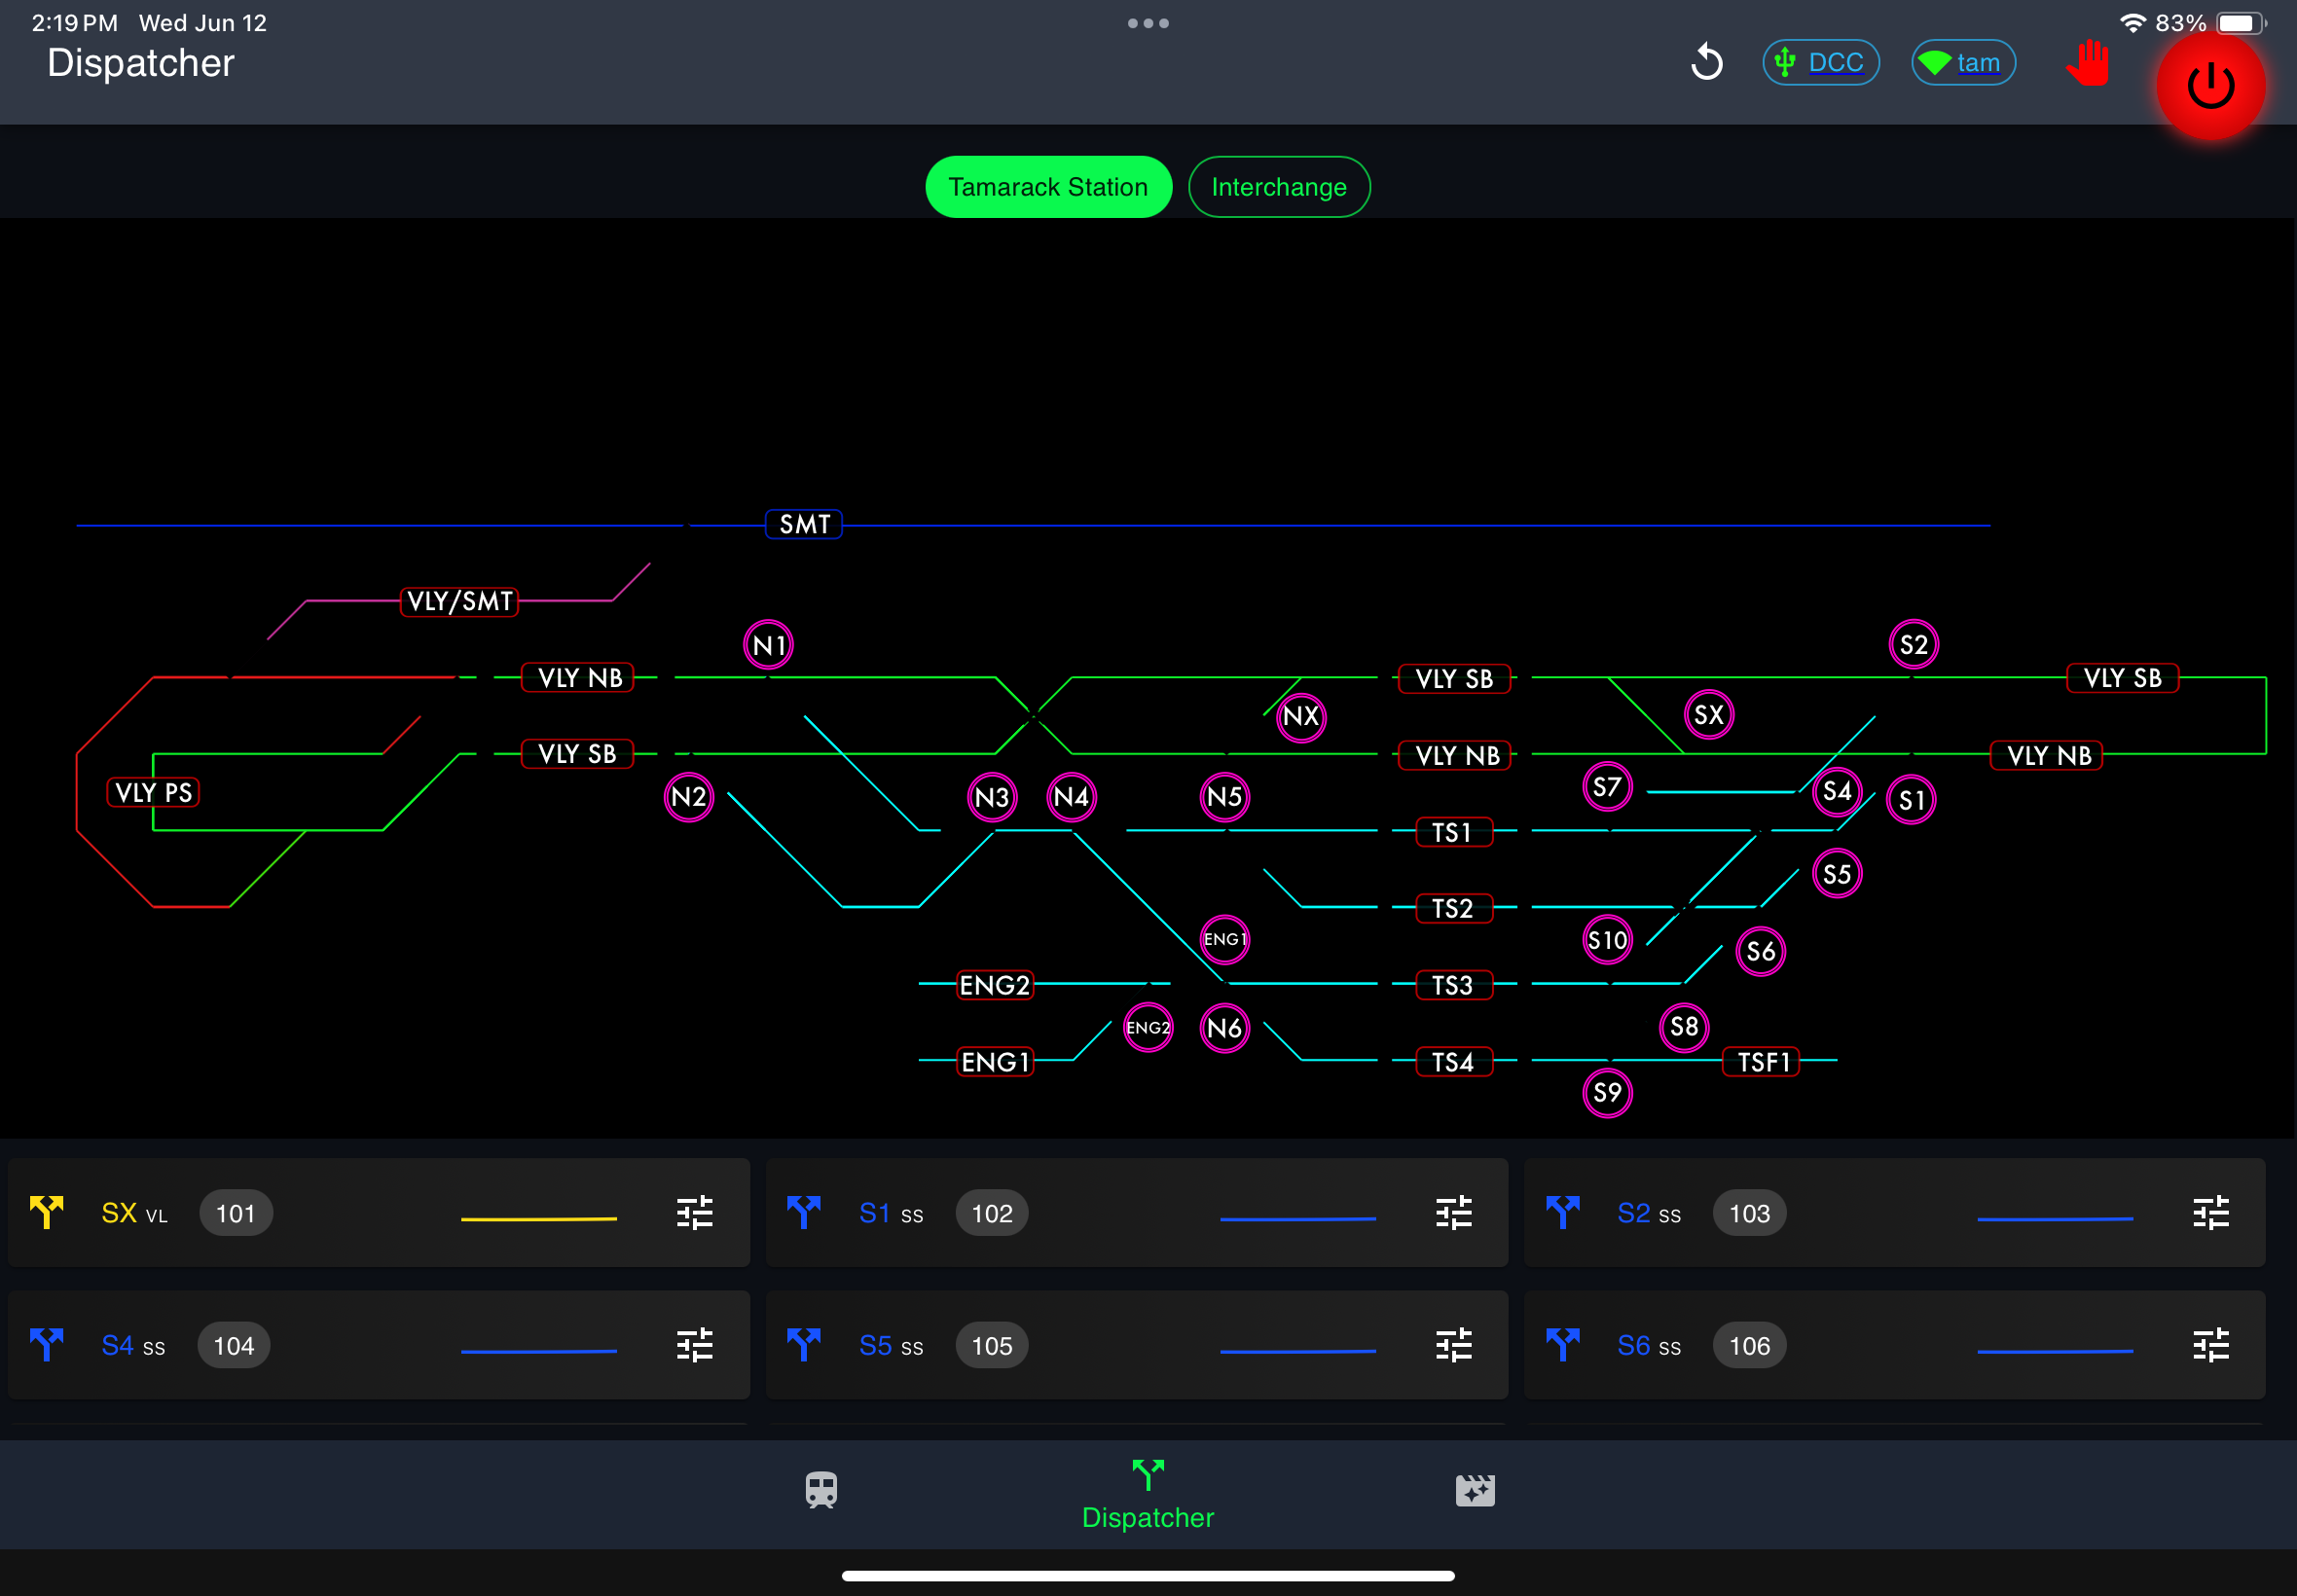Open settings sliders for S5 turnout

click(x=1453, y=1345)
